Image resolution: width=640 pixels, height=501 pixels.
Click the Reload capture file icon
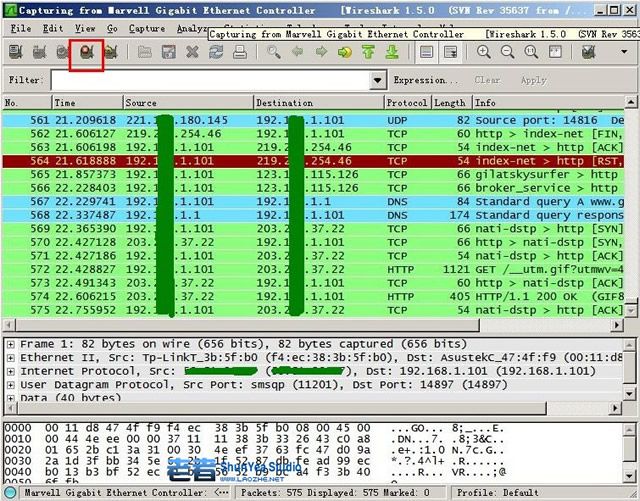tap(216, 52)
